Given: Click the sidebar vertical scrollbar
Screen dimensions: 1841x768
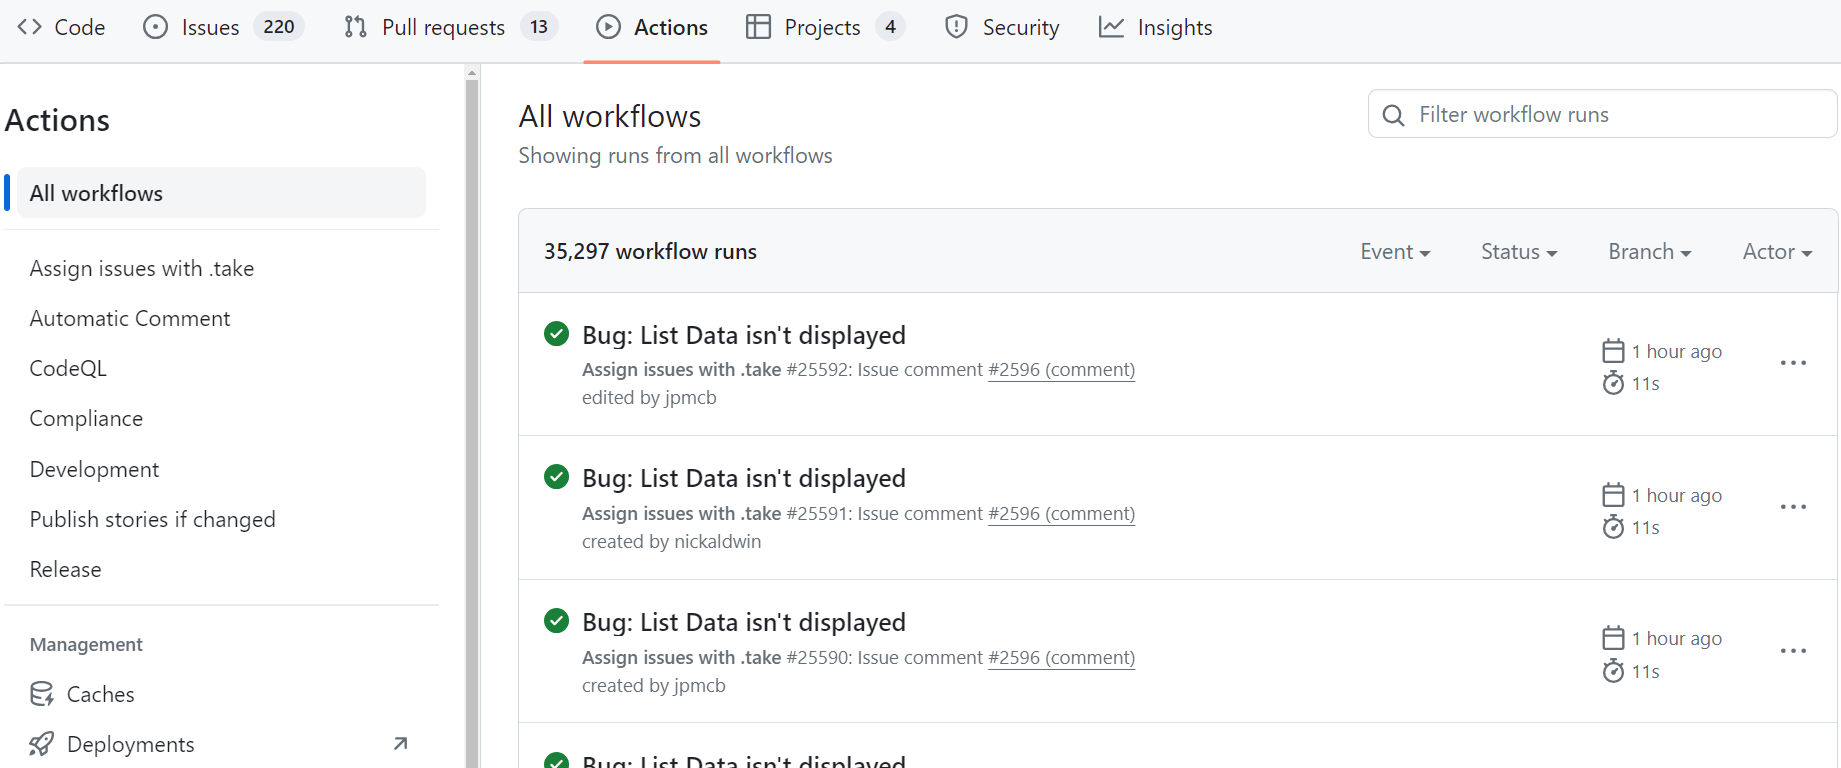Looking at the screenshot, I should coord(472,400).
